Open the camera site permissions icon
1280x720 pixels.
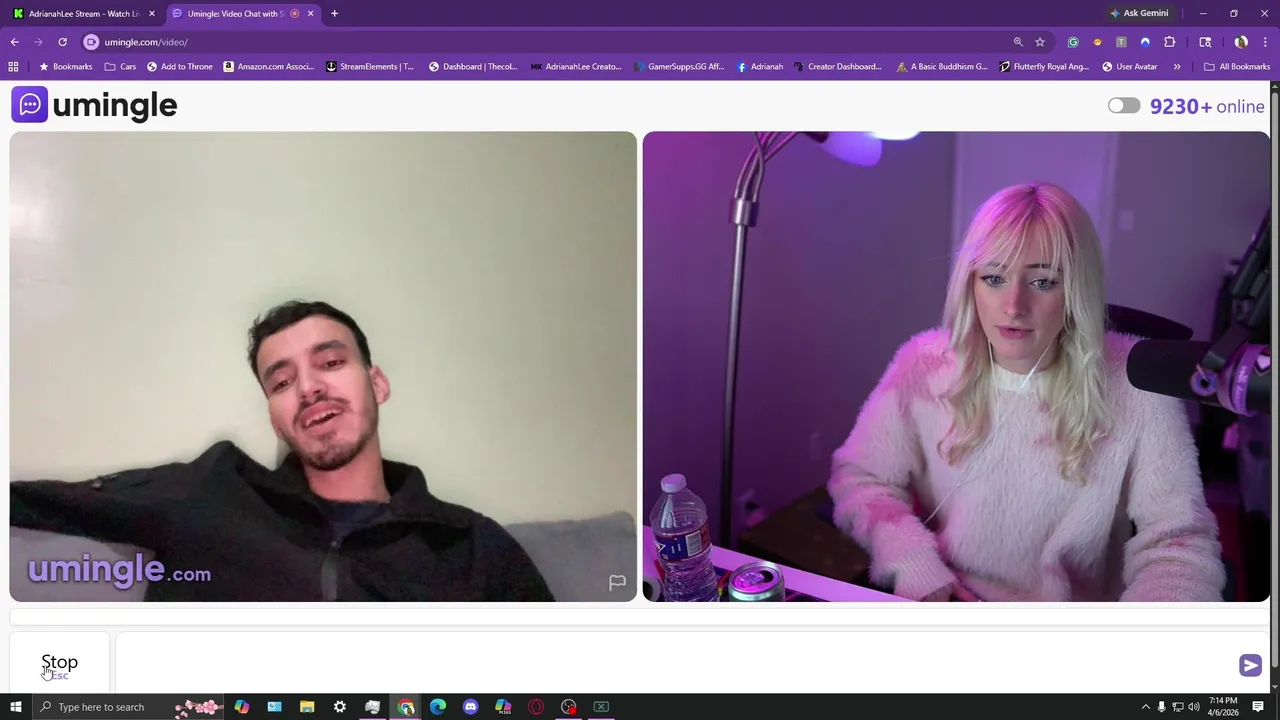coord(91,42)
